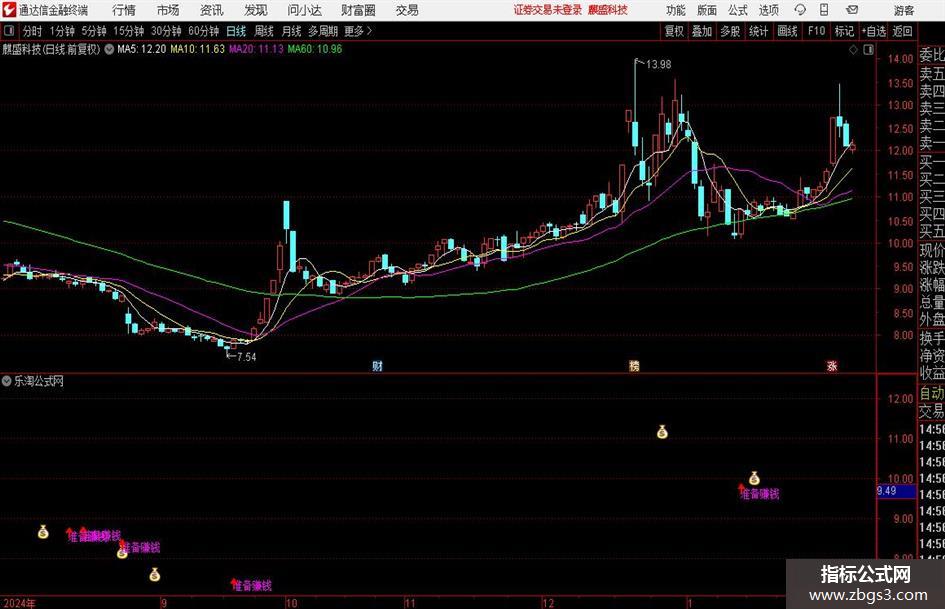945x609 pixels.
Task: Toggle the left panel icon beside 分时
Action: [9, 31]
